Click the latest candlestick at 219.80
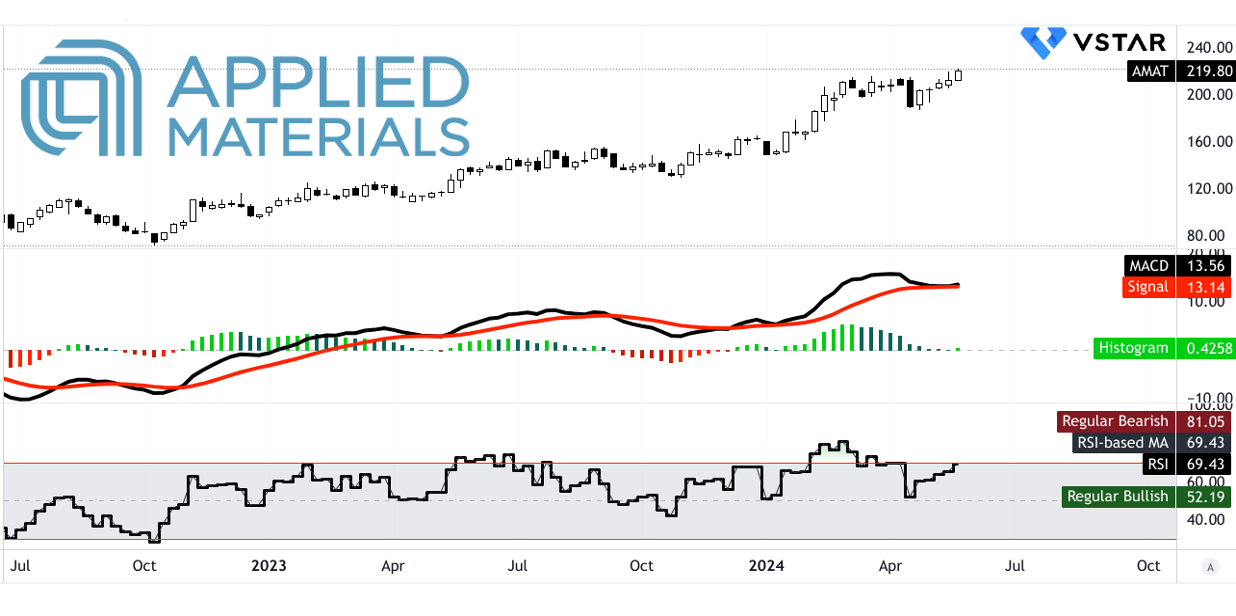 [958, 75]
